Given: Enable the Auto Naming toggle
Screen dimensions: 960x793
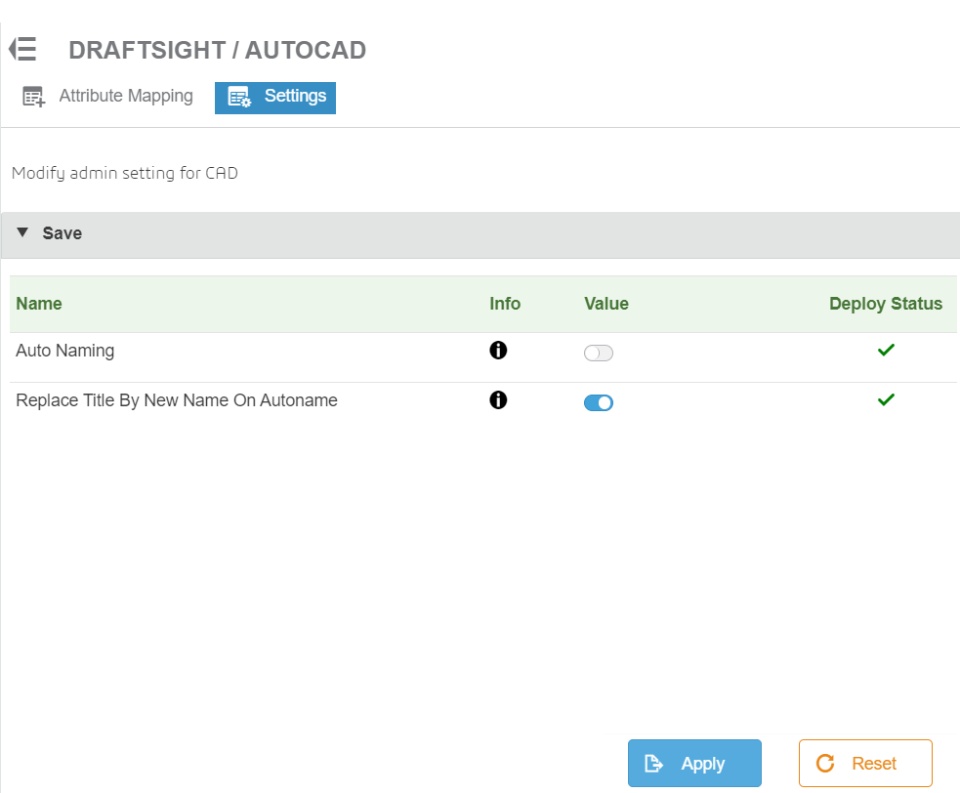Looking at the screenshot, I should [x=598, y=353].
